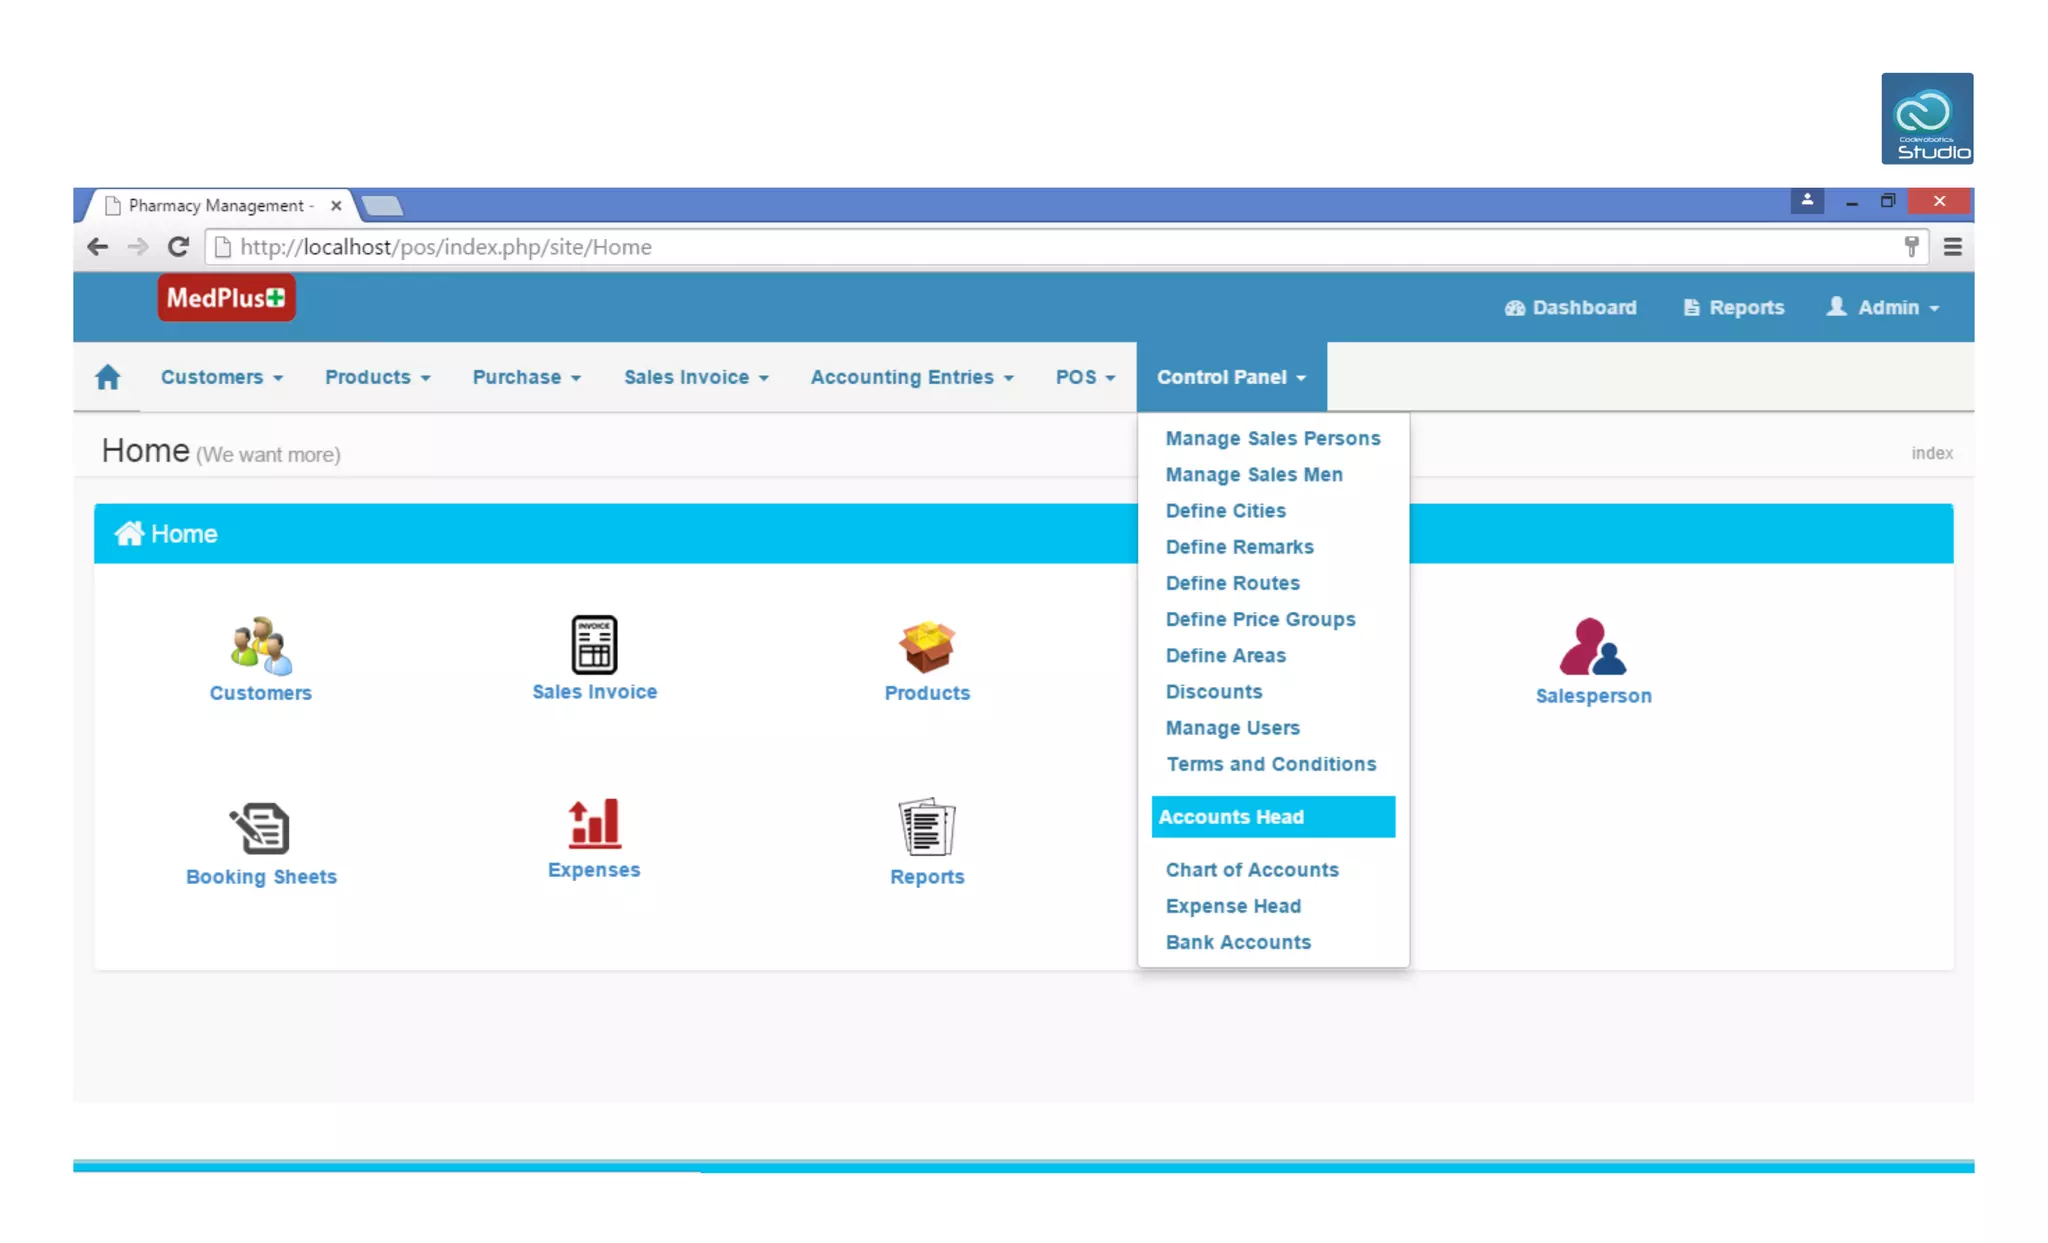Viewport: 2048px width, 1243px height.
Task: Click the MedPlus logo button
Action: pyautogui.click(x=226, y=298)
